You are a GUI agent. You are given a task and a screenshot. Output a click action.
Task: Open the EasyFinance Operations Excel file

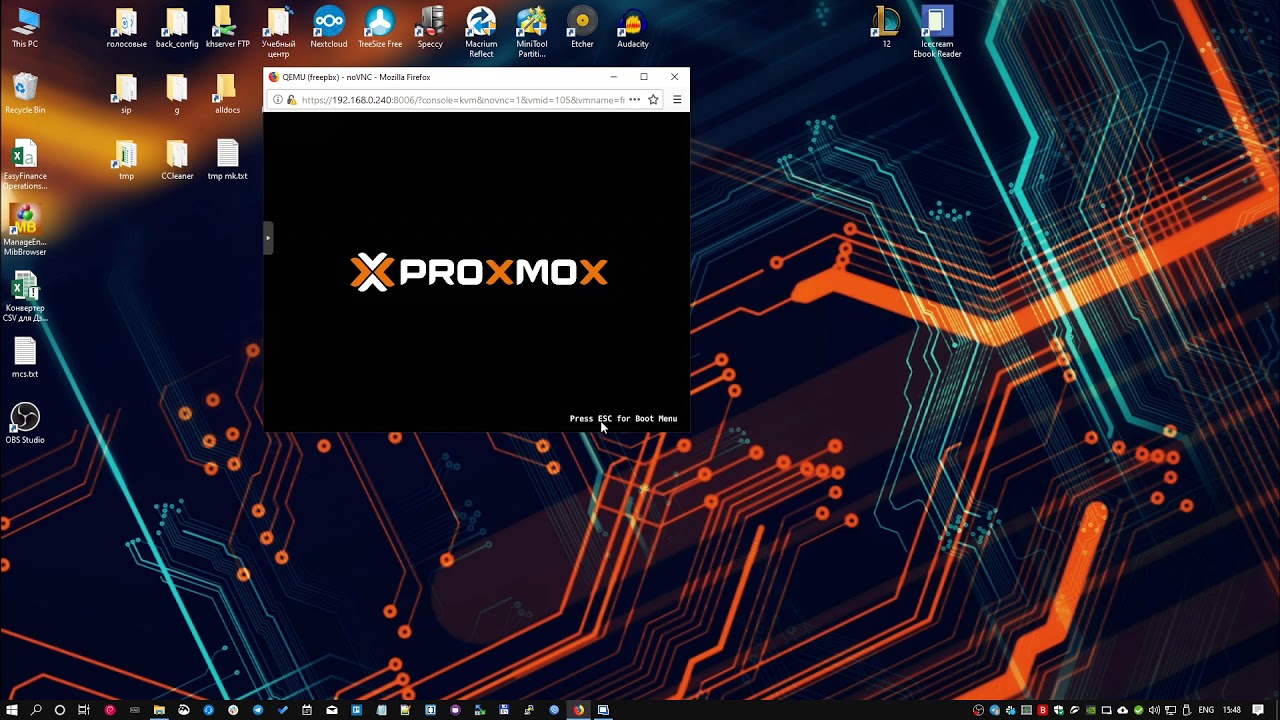(25, 166)
